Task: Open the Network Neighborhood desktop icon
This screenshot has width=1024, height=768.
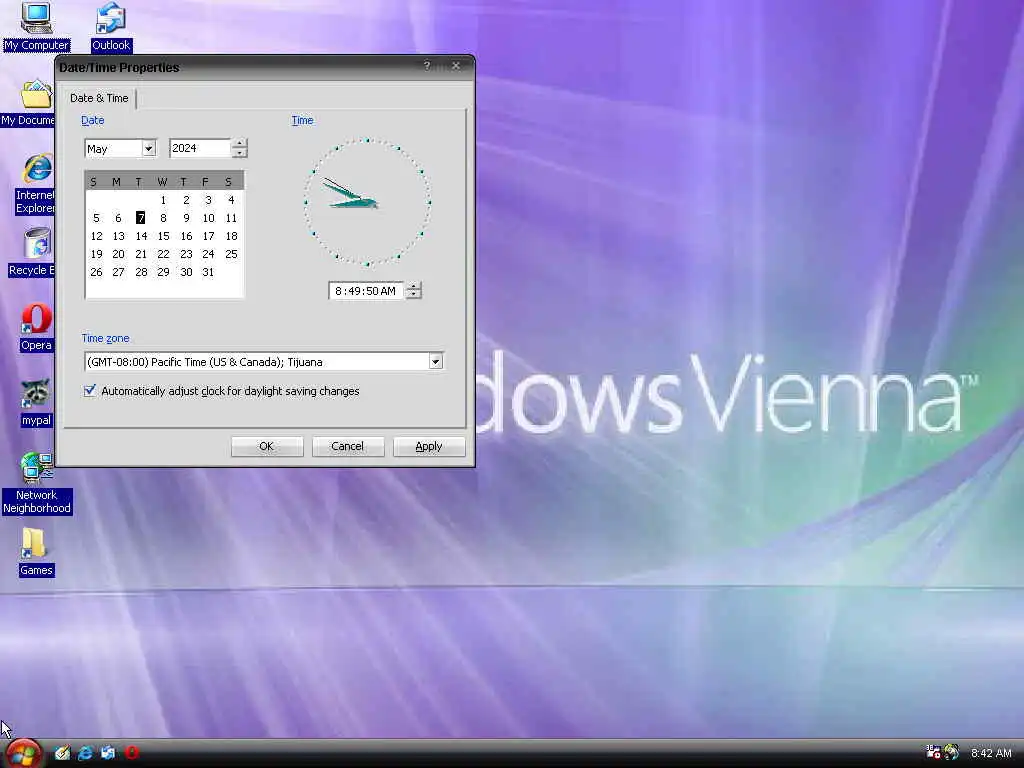Action: [37, 483]
